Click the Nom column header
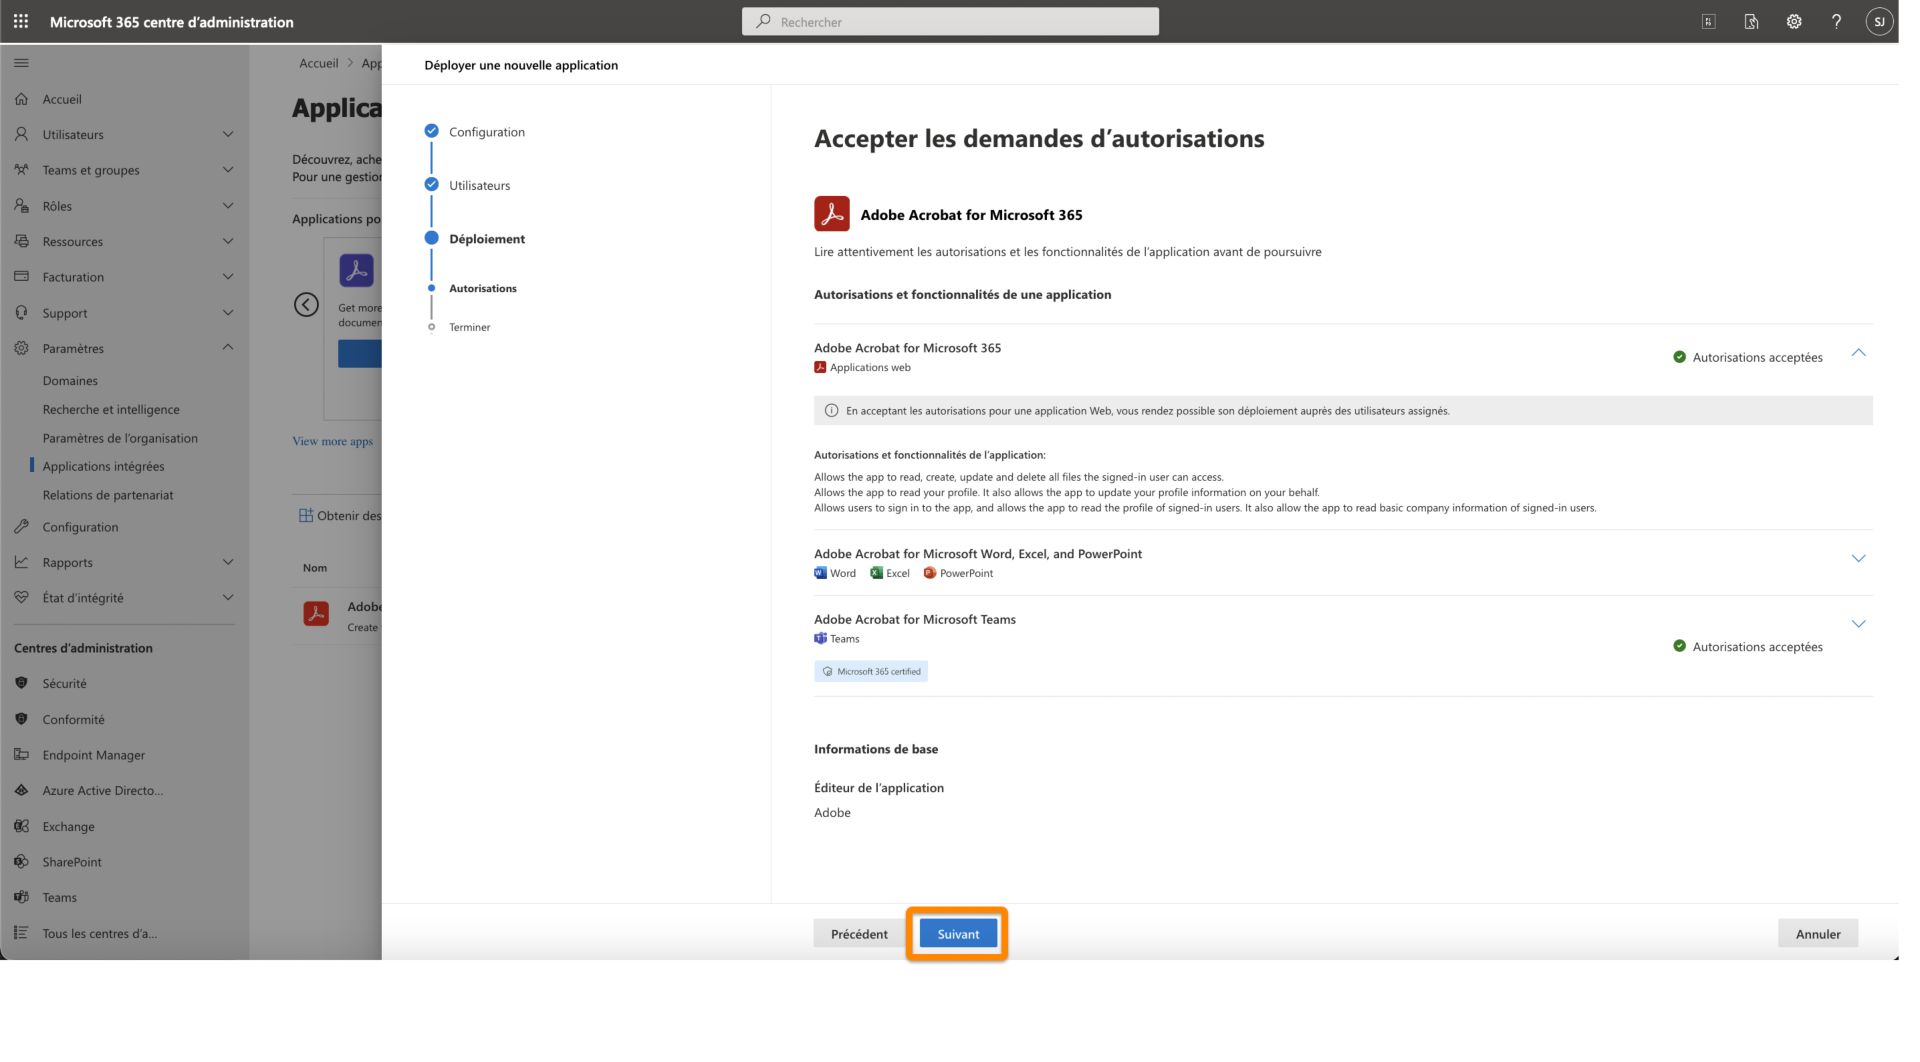The height and width of the screenshot is (1062, 1920). tap(315, 568)
